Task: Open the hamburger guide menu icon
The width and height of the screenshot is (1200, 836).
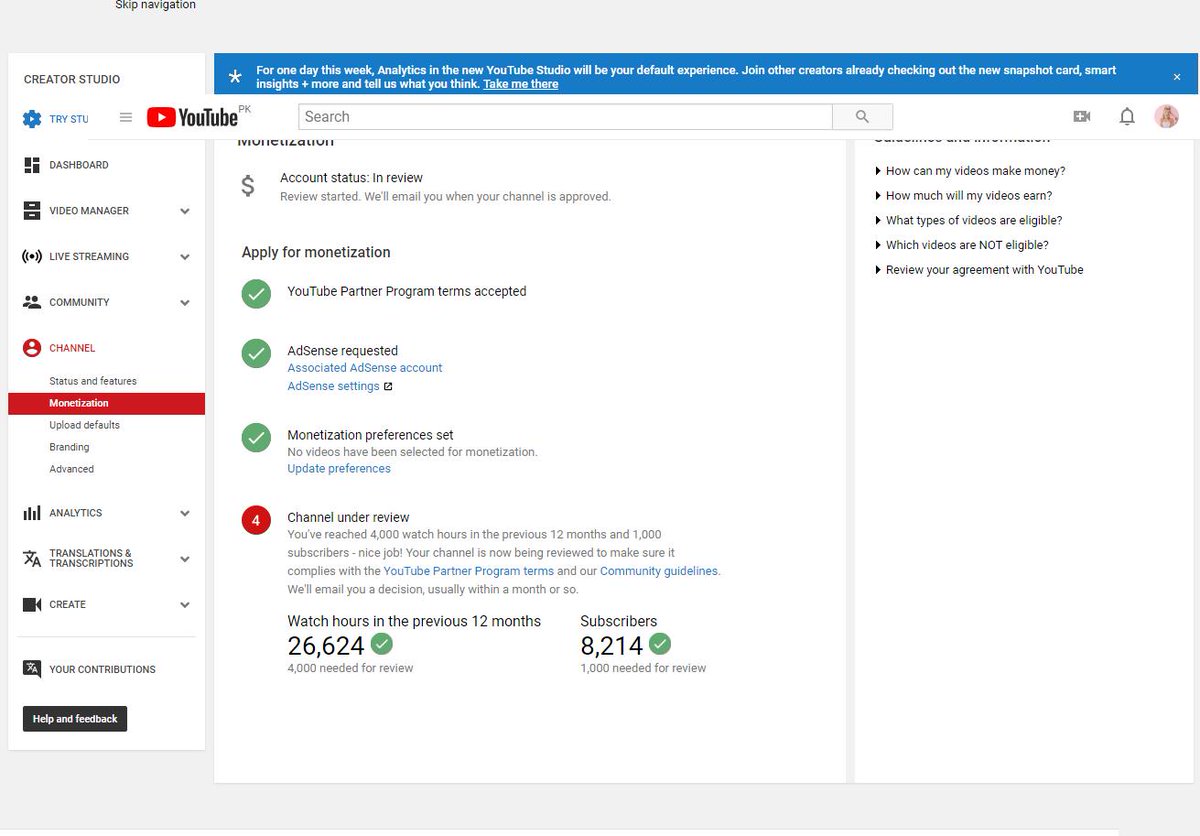Action: click(x=126, y=117)
